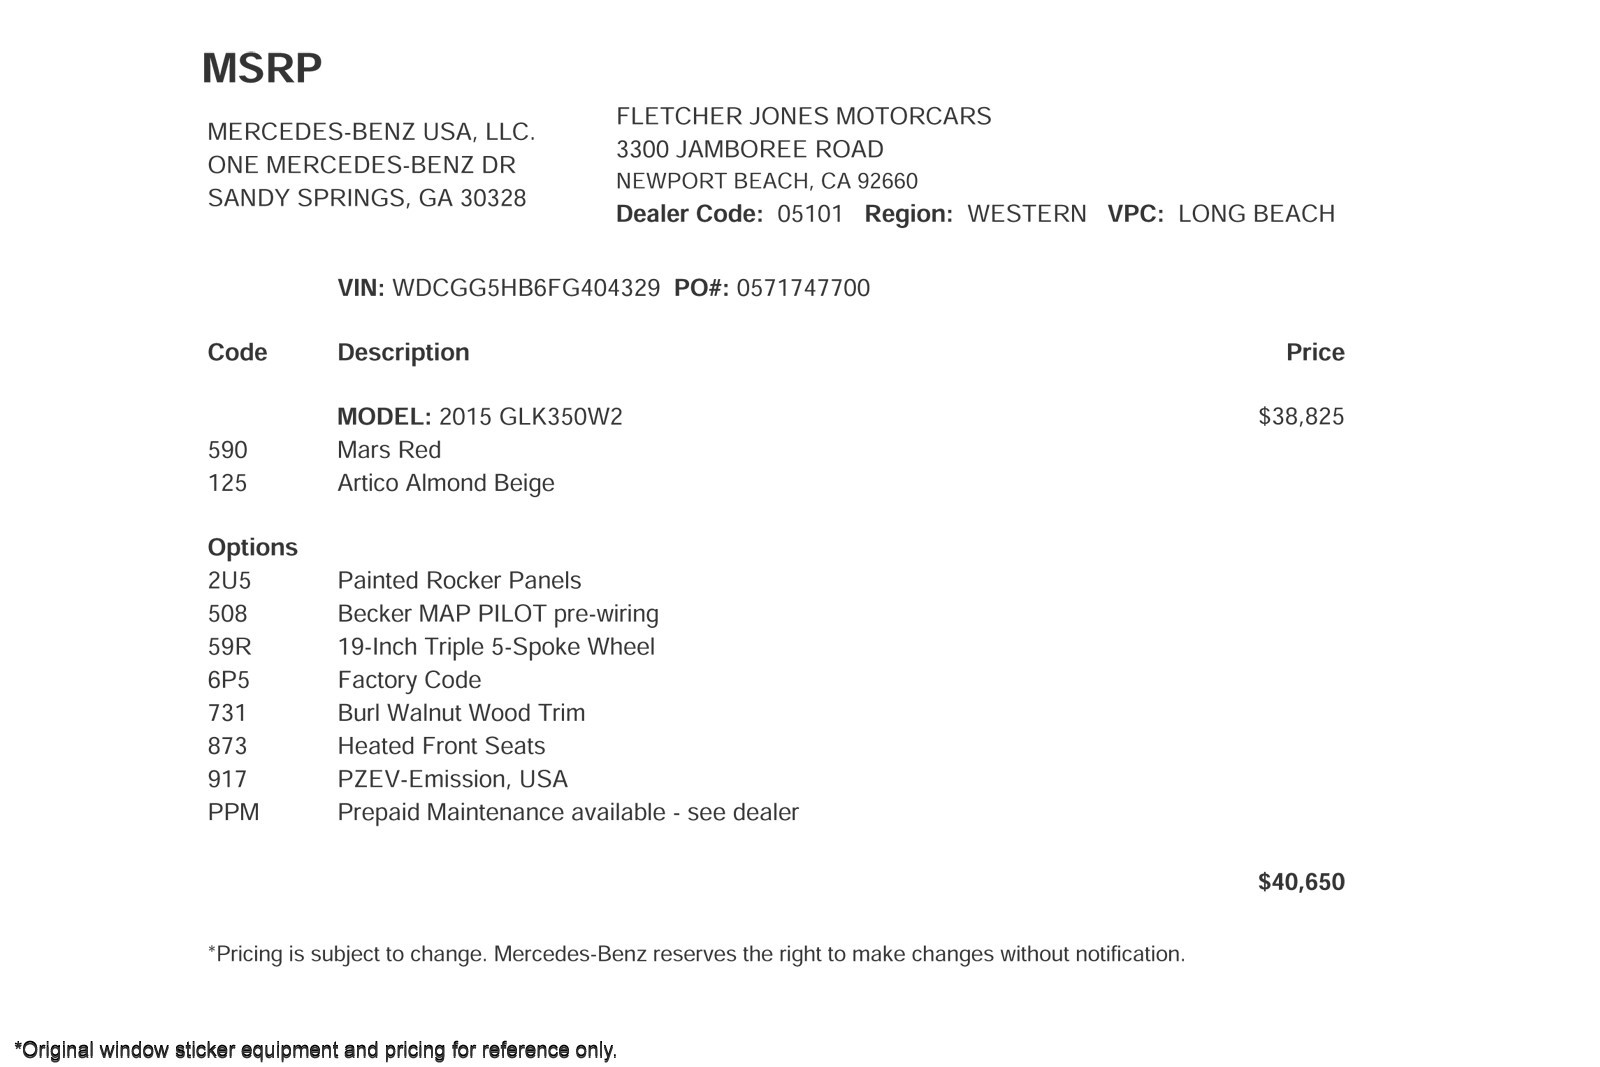
Task: Click the Options section heading
Action: [x=252, y=548]
